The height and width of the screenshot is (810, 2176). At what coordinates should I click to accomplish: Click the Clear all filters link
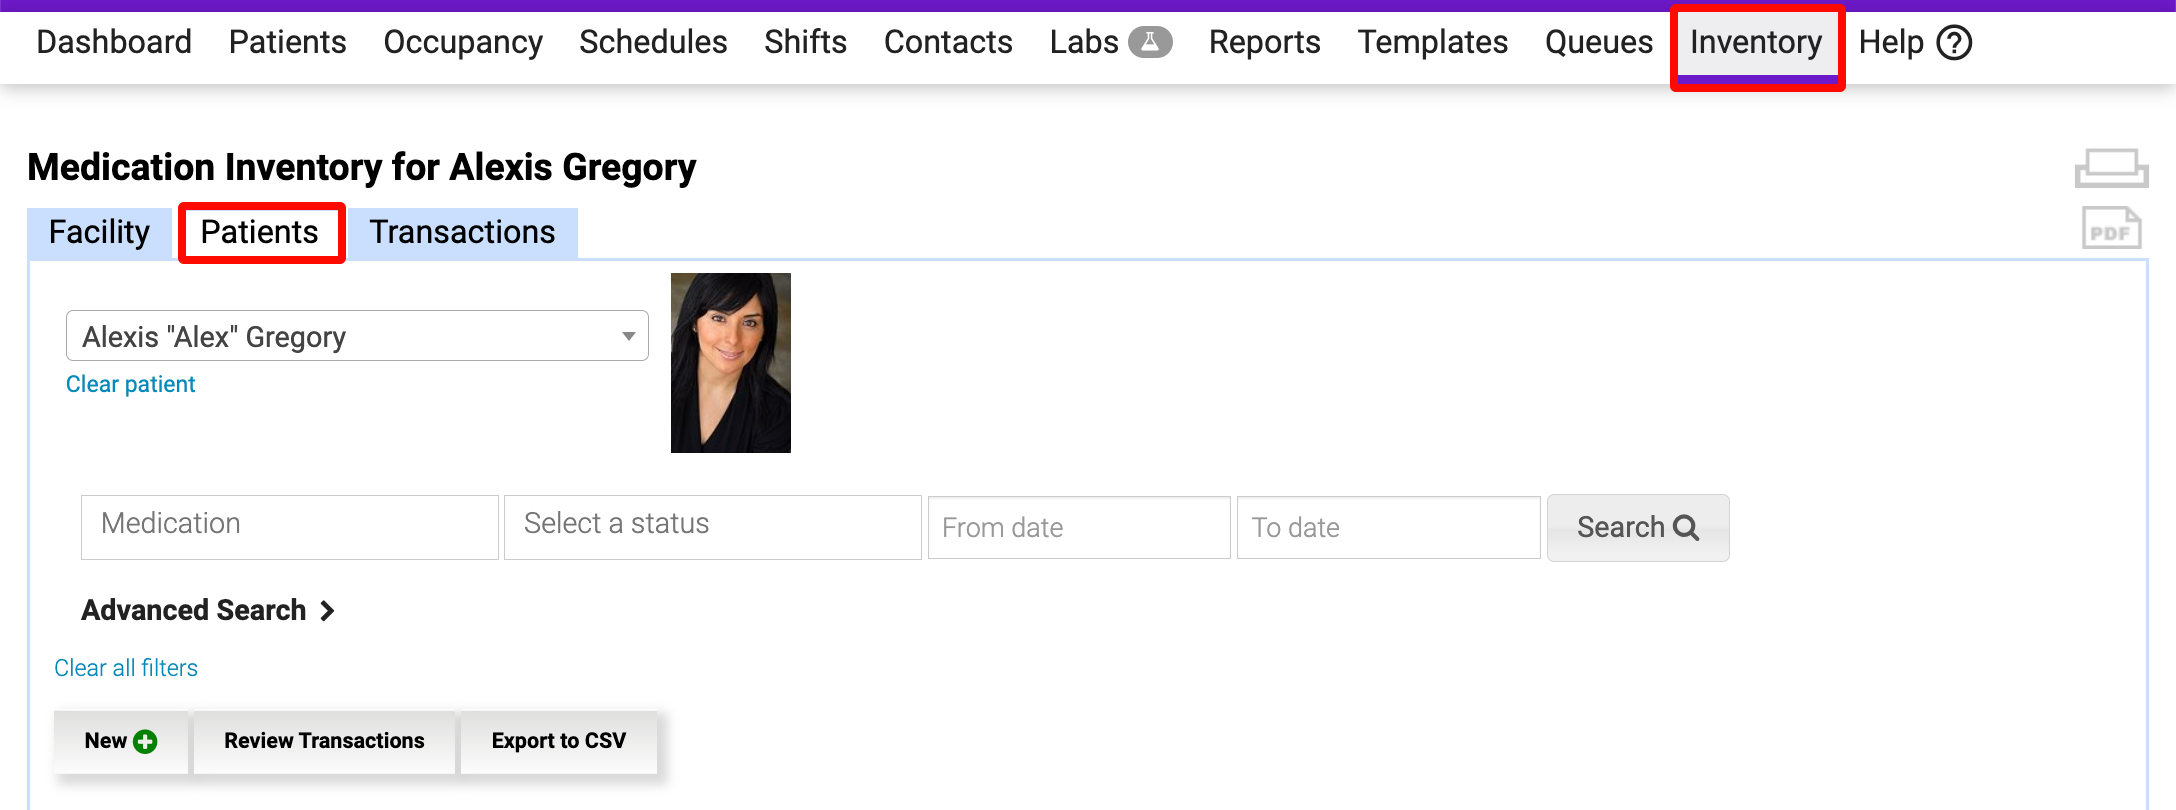click(126, 668)
